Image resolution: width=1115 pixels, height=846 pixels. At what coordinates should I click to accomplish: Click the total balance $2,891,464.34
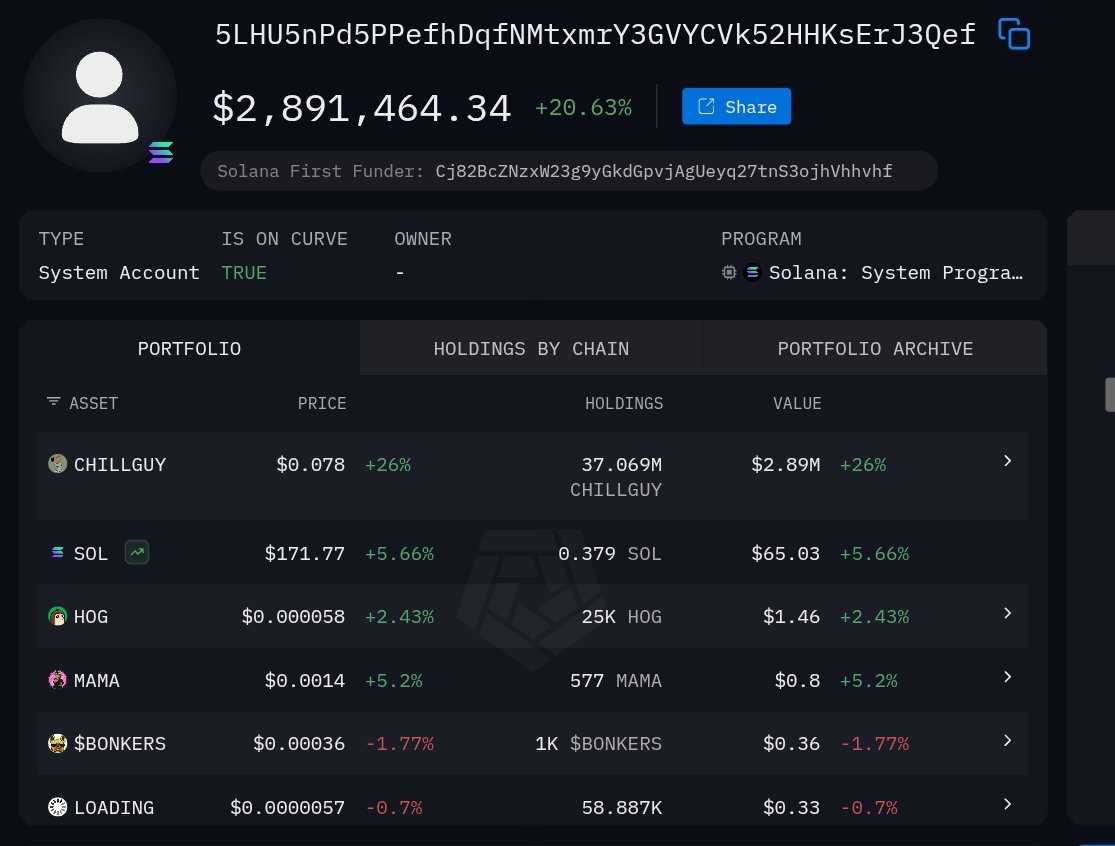pyautogui.click(x=362, y=109)
